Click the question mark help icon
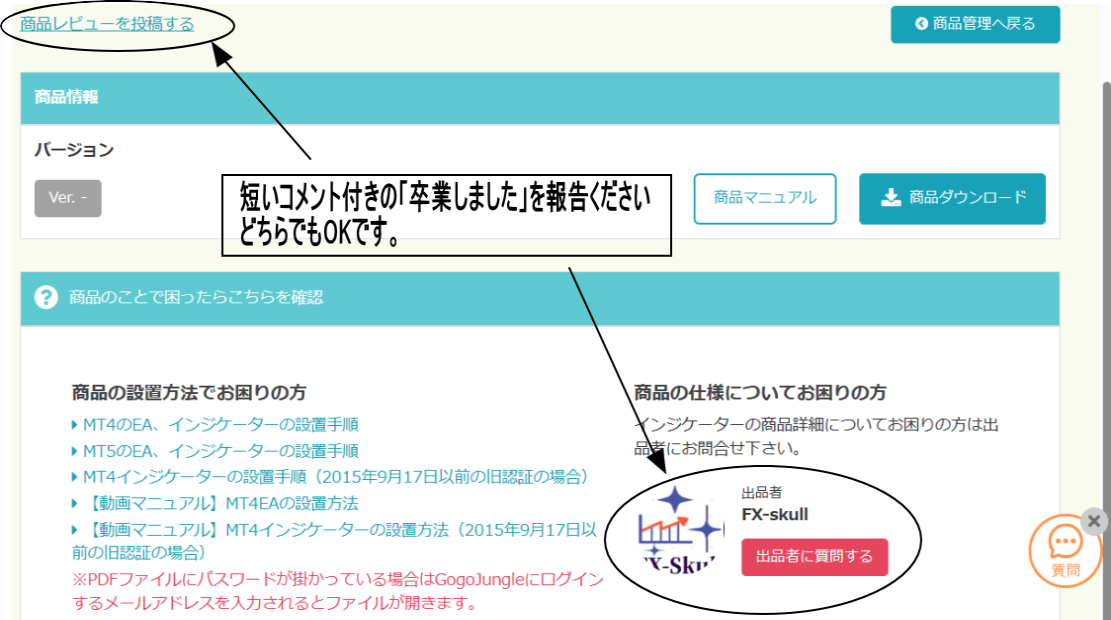This screenshot has height=620, width=1111. point(45,298)
